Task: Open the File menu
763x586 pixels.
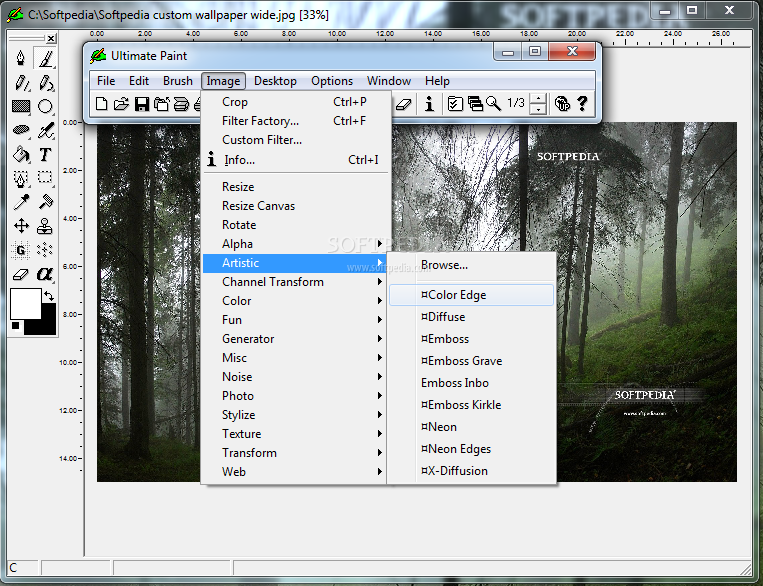Action: click(x=106, y=81)
